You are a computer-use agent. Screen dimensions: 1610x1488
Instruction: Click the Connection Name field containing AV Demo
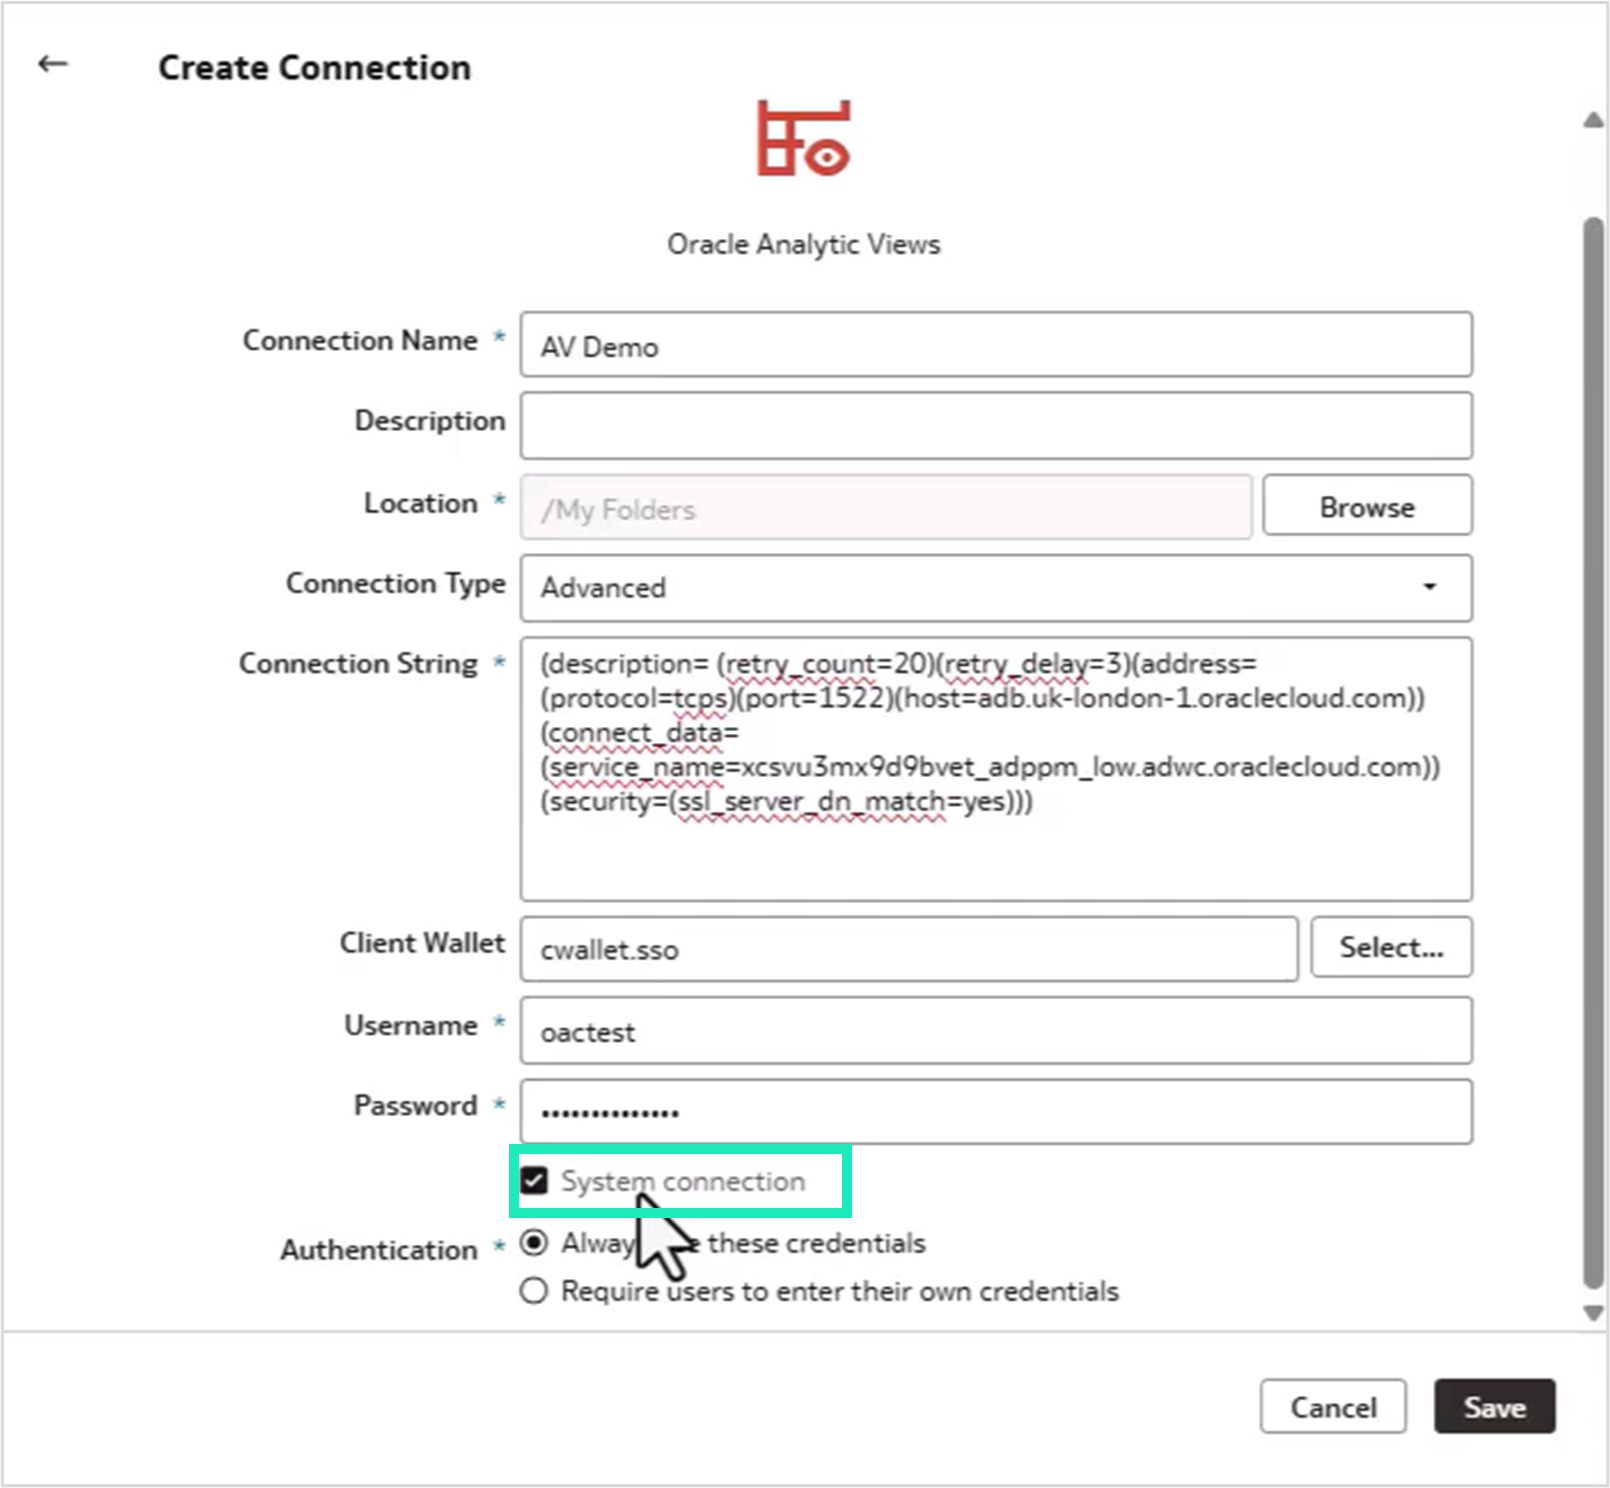995,345
